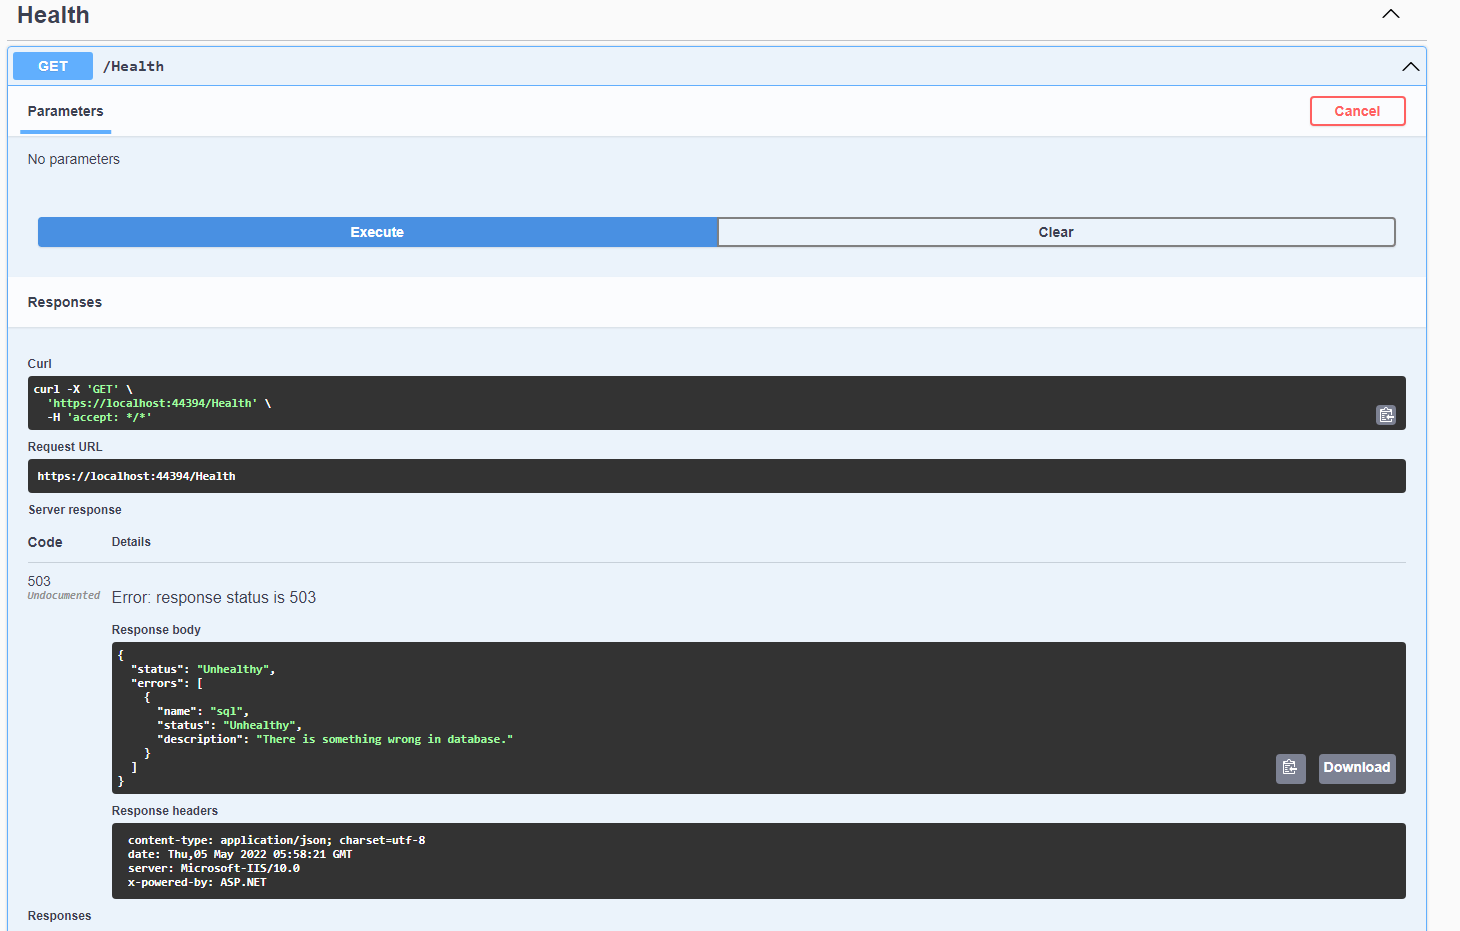The width and height of the screenshot is (1460, 931).
Task: Click the Response body label
Action: [x=156, y=630]
